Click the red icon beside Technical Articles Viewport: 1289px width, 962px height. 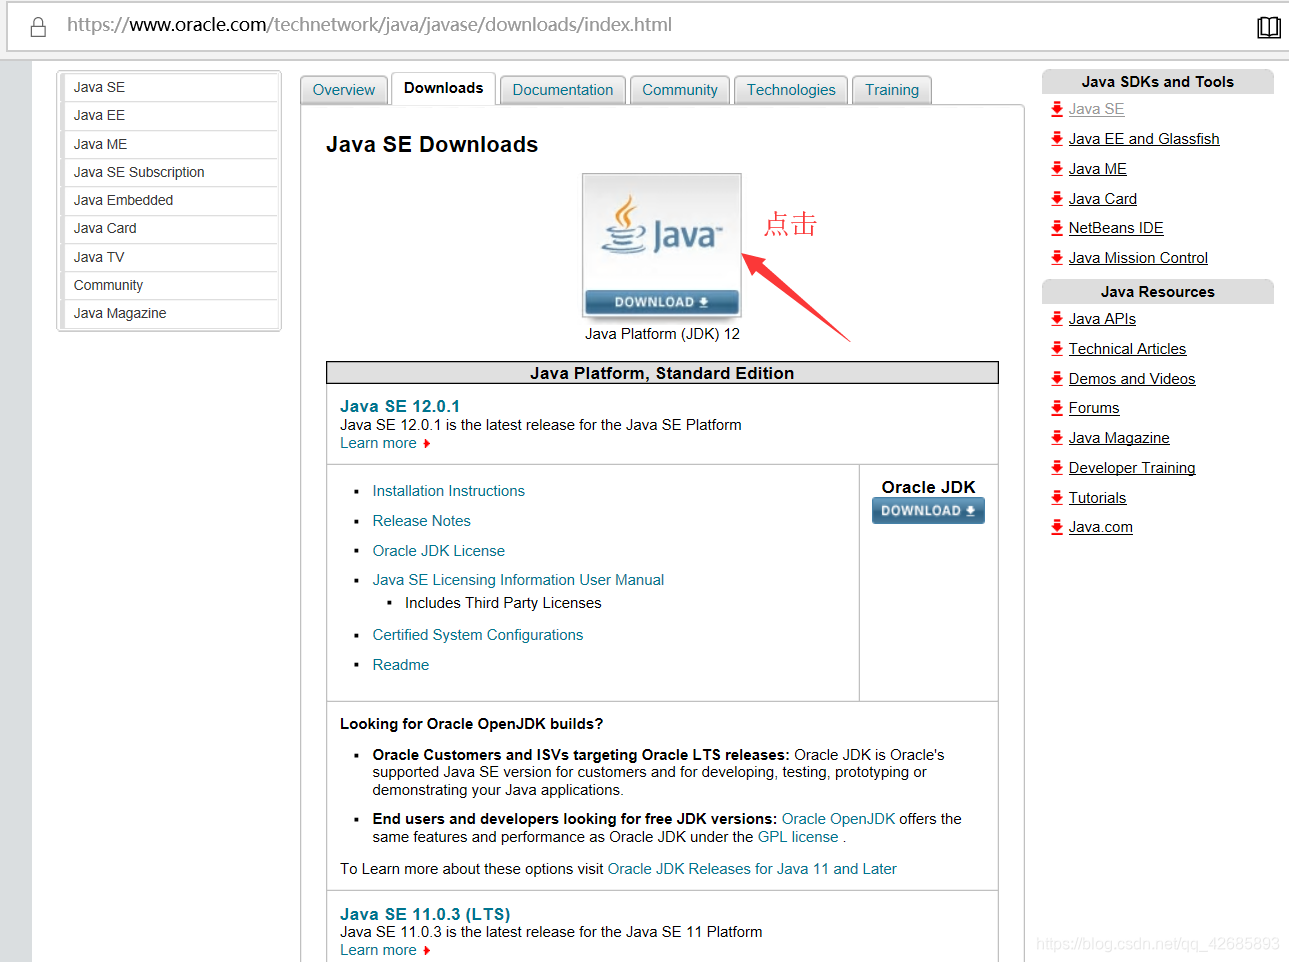(1057, 349)
